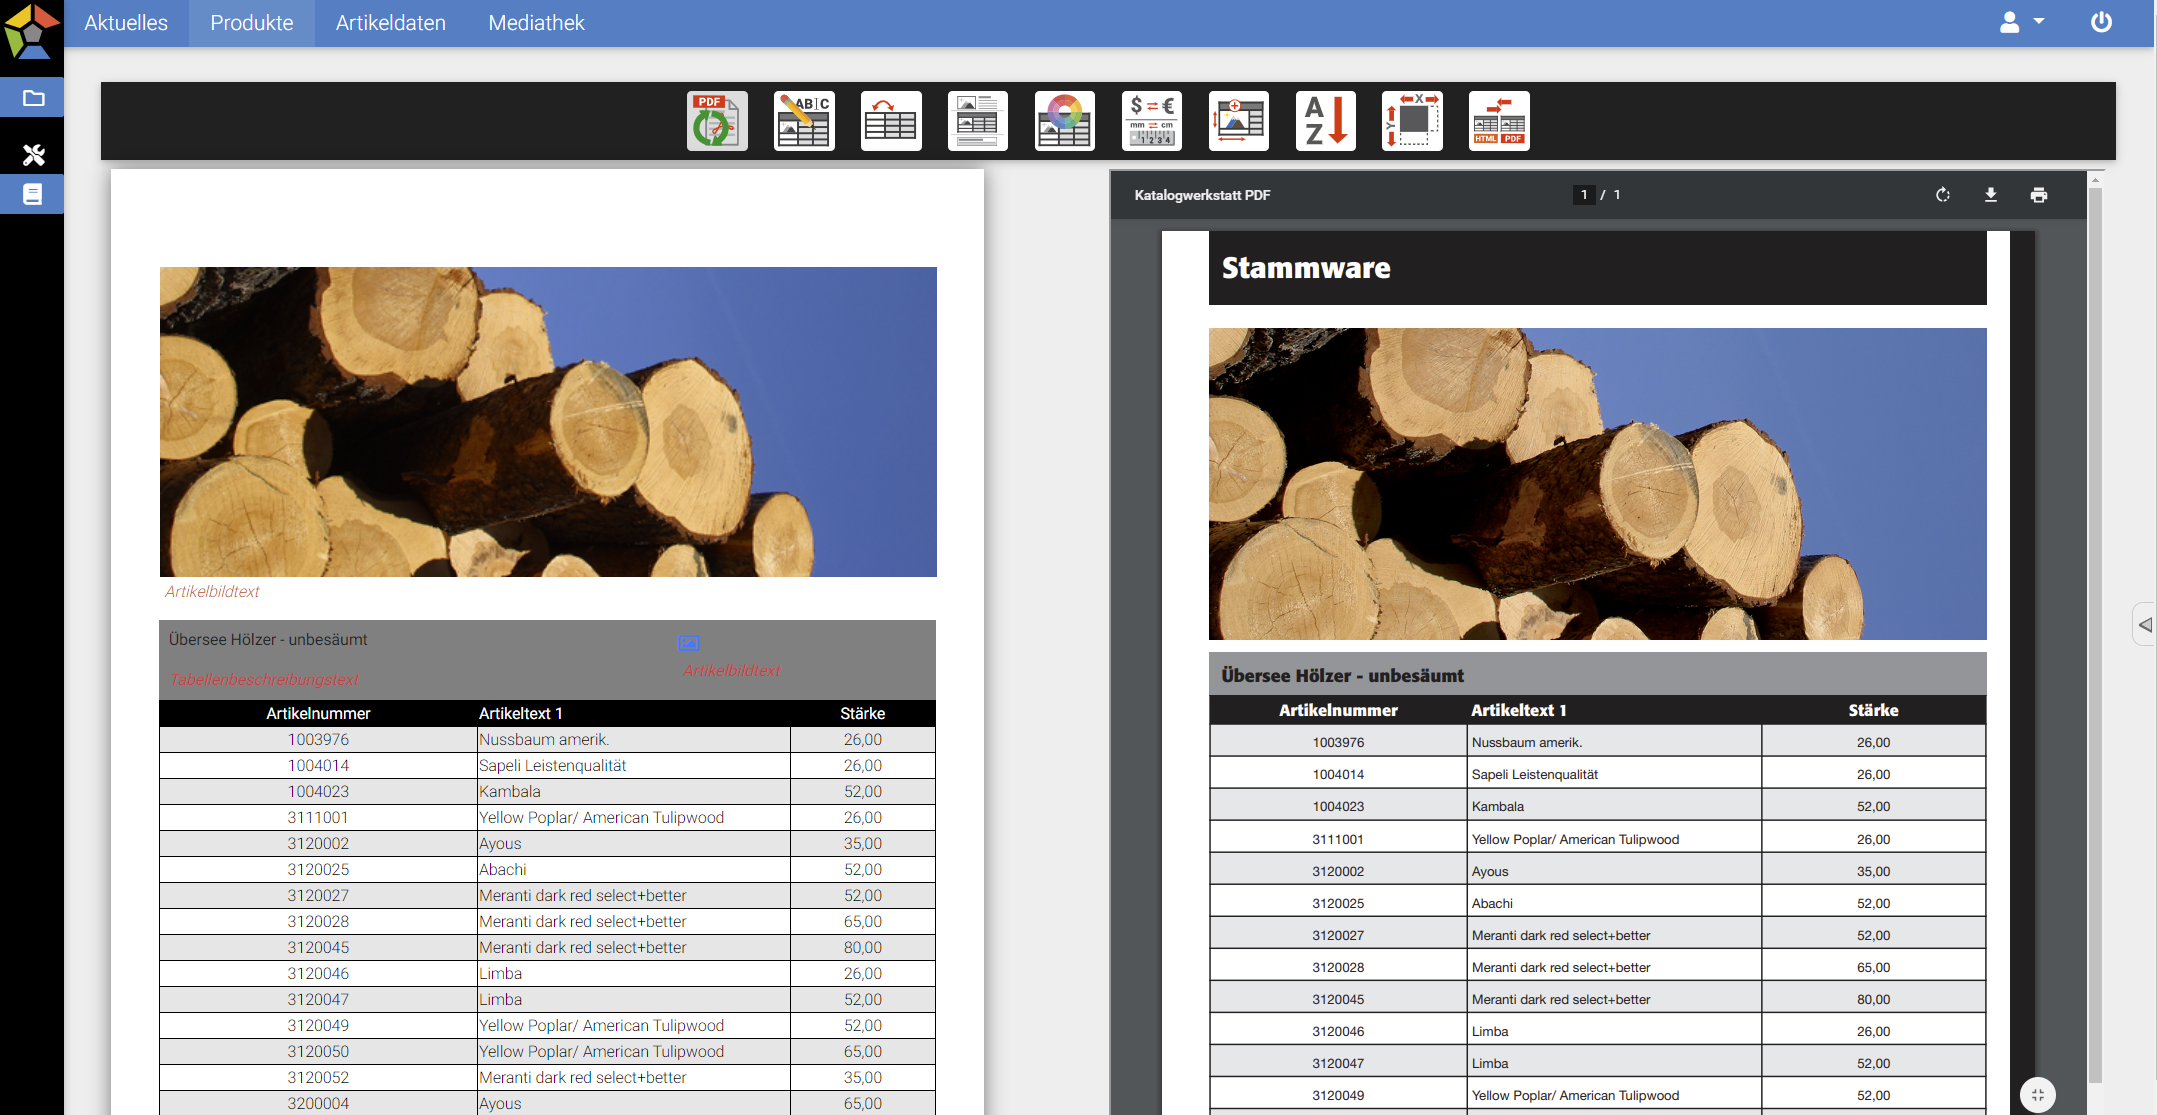Image resolution: width=2157 pixels, height=1115 pixels.
Task: Open the X/Y dimension resize tool
Action: tap(1412, 121)
